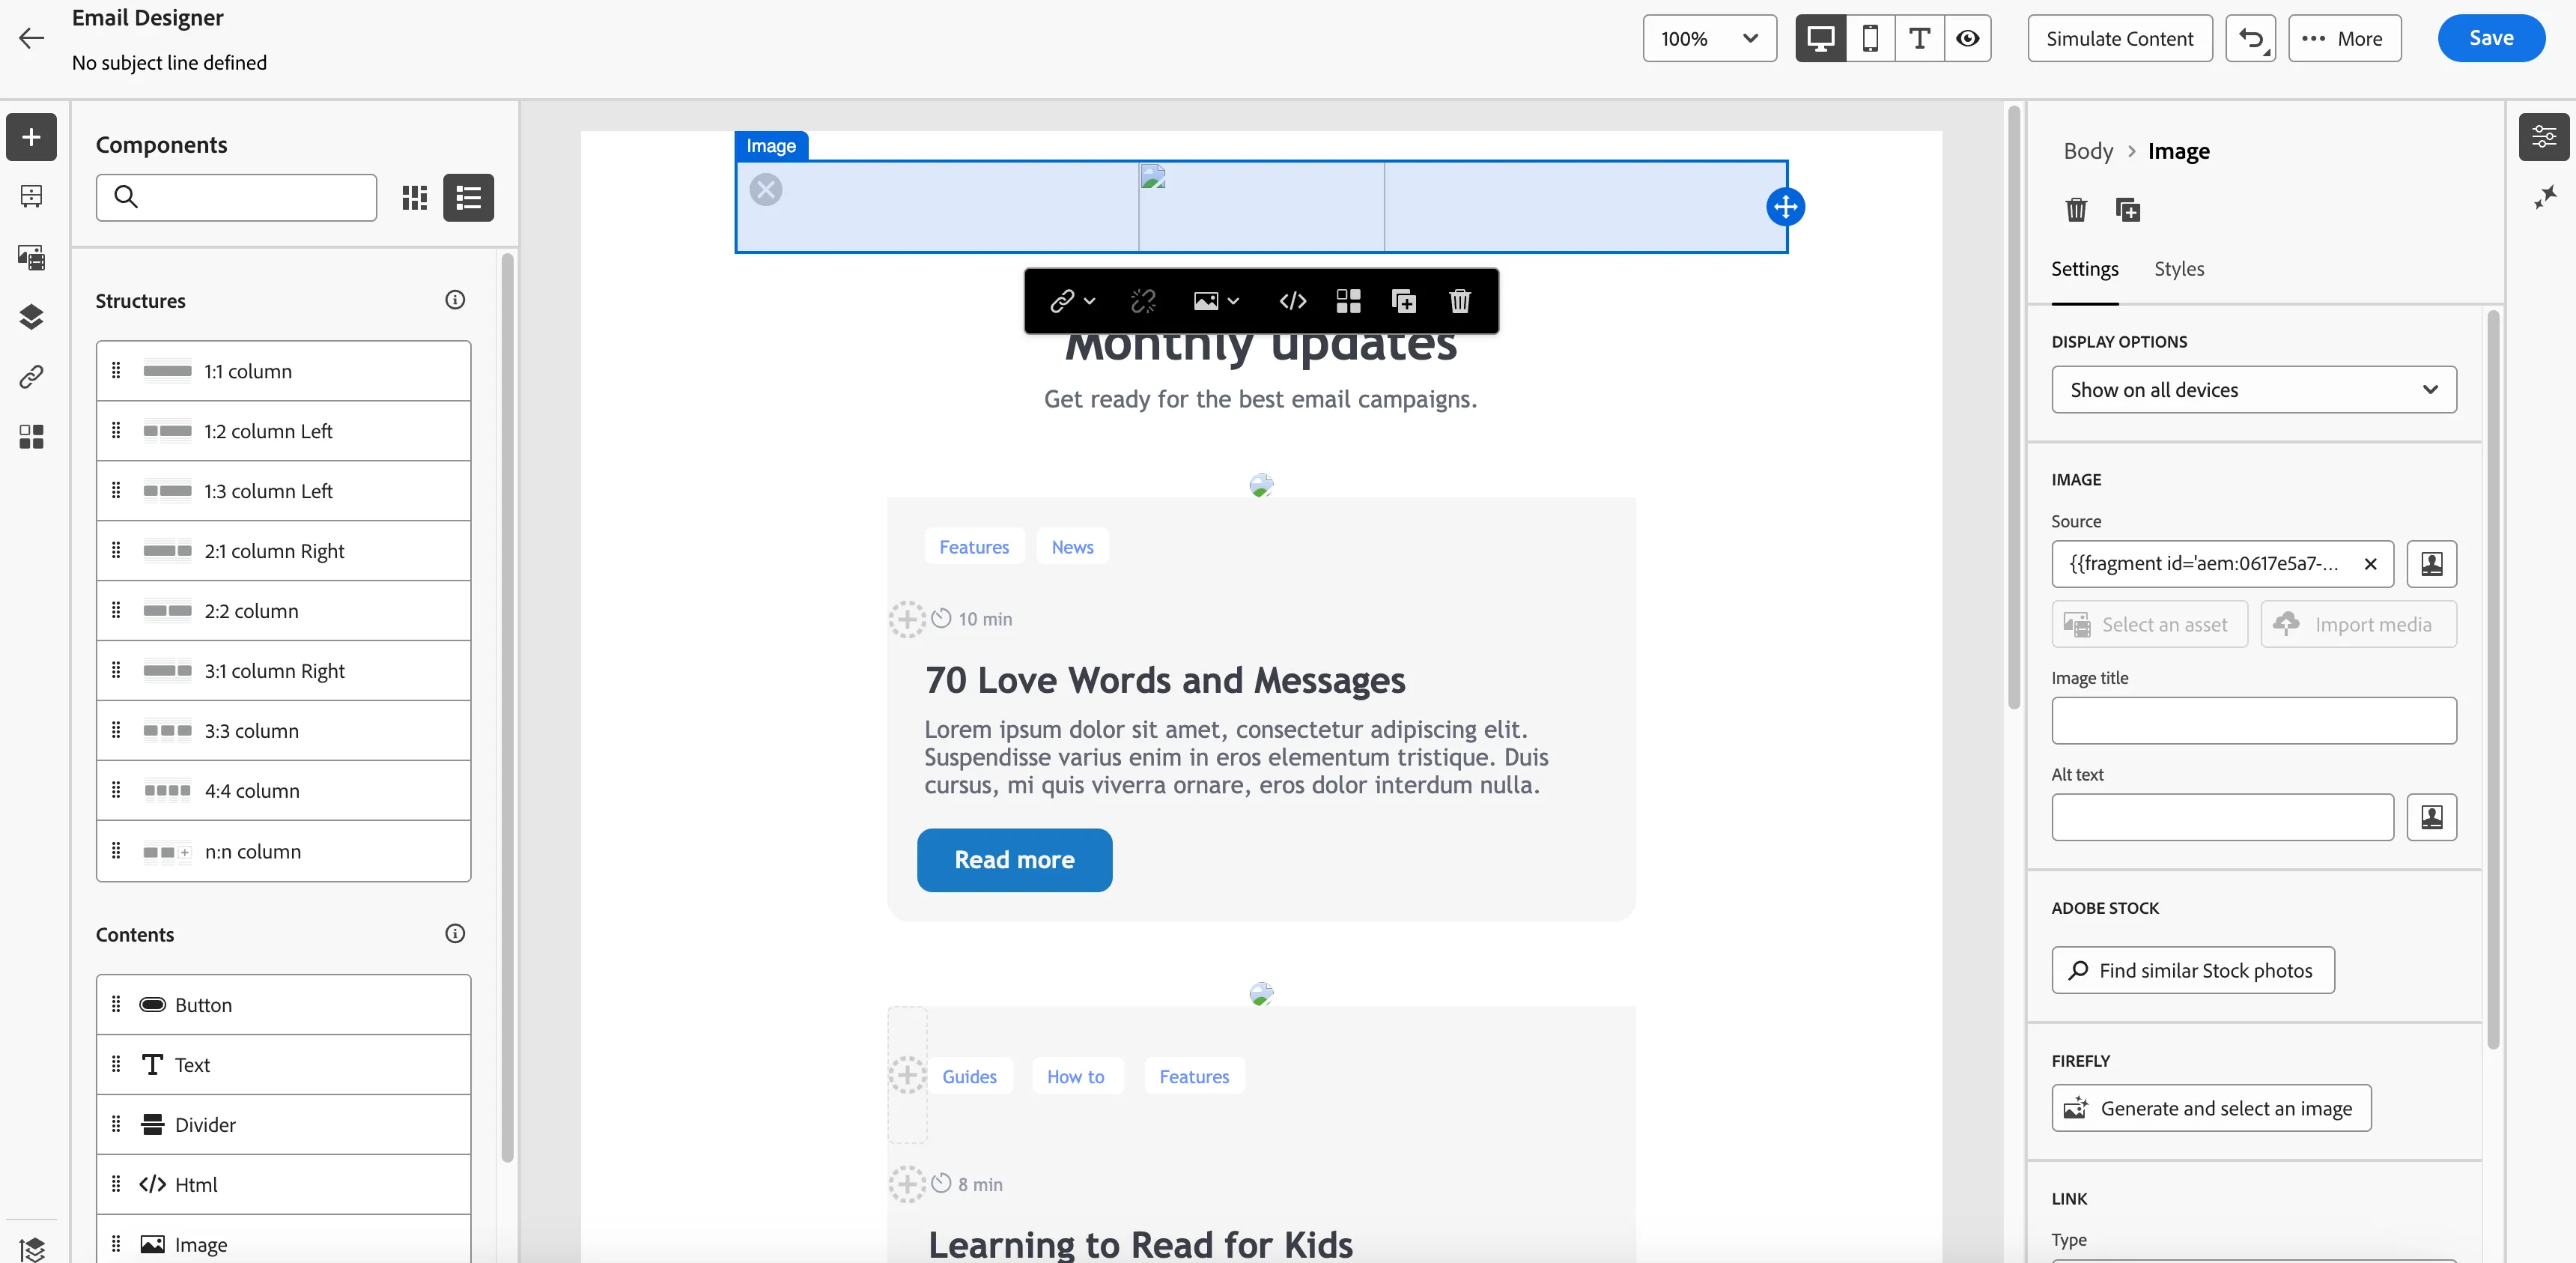Delete image from floating toolbar

1460,301
